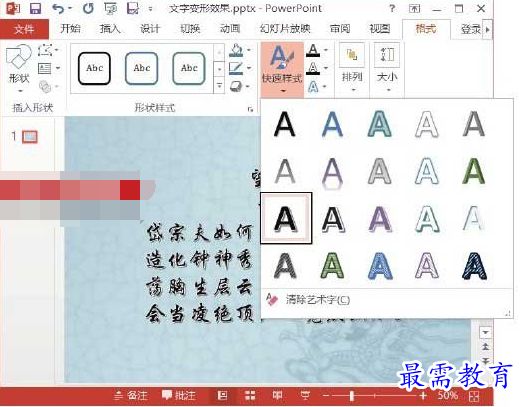Show next row of shape styles
521x407 pixels.
pos(219,69)
